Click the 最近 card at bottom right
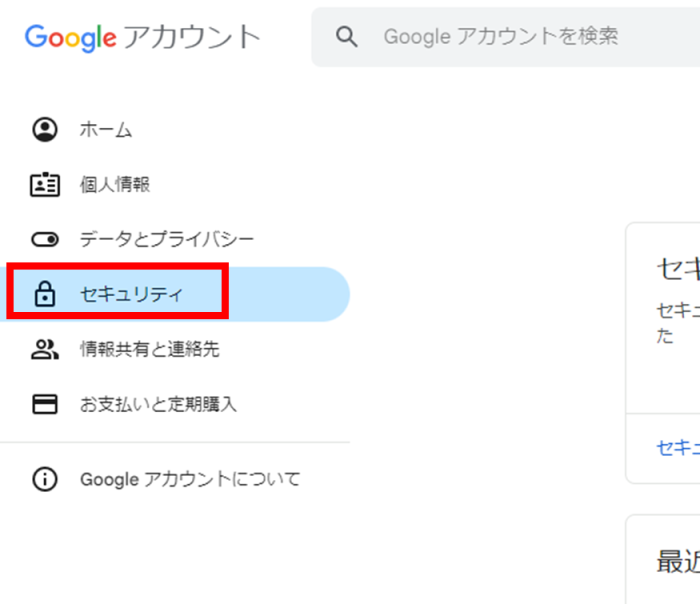This screenshot has height=604, width=700. [677, 561]
